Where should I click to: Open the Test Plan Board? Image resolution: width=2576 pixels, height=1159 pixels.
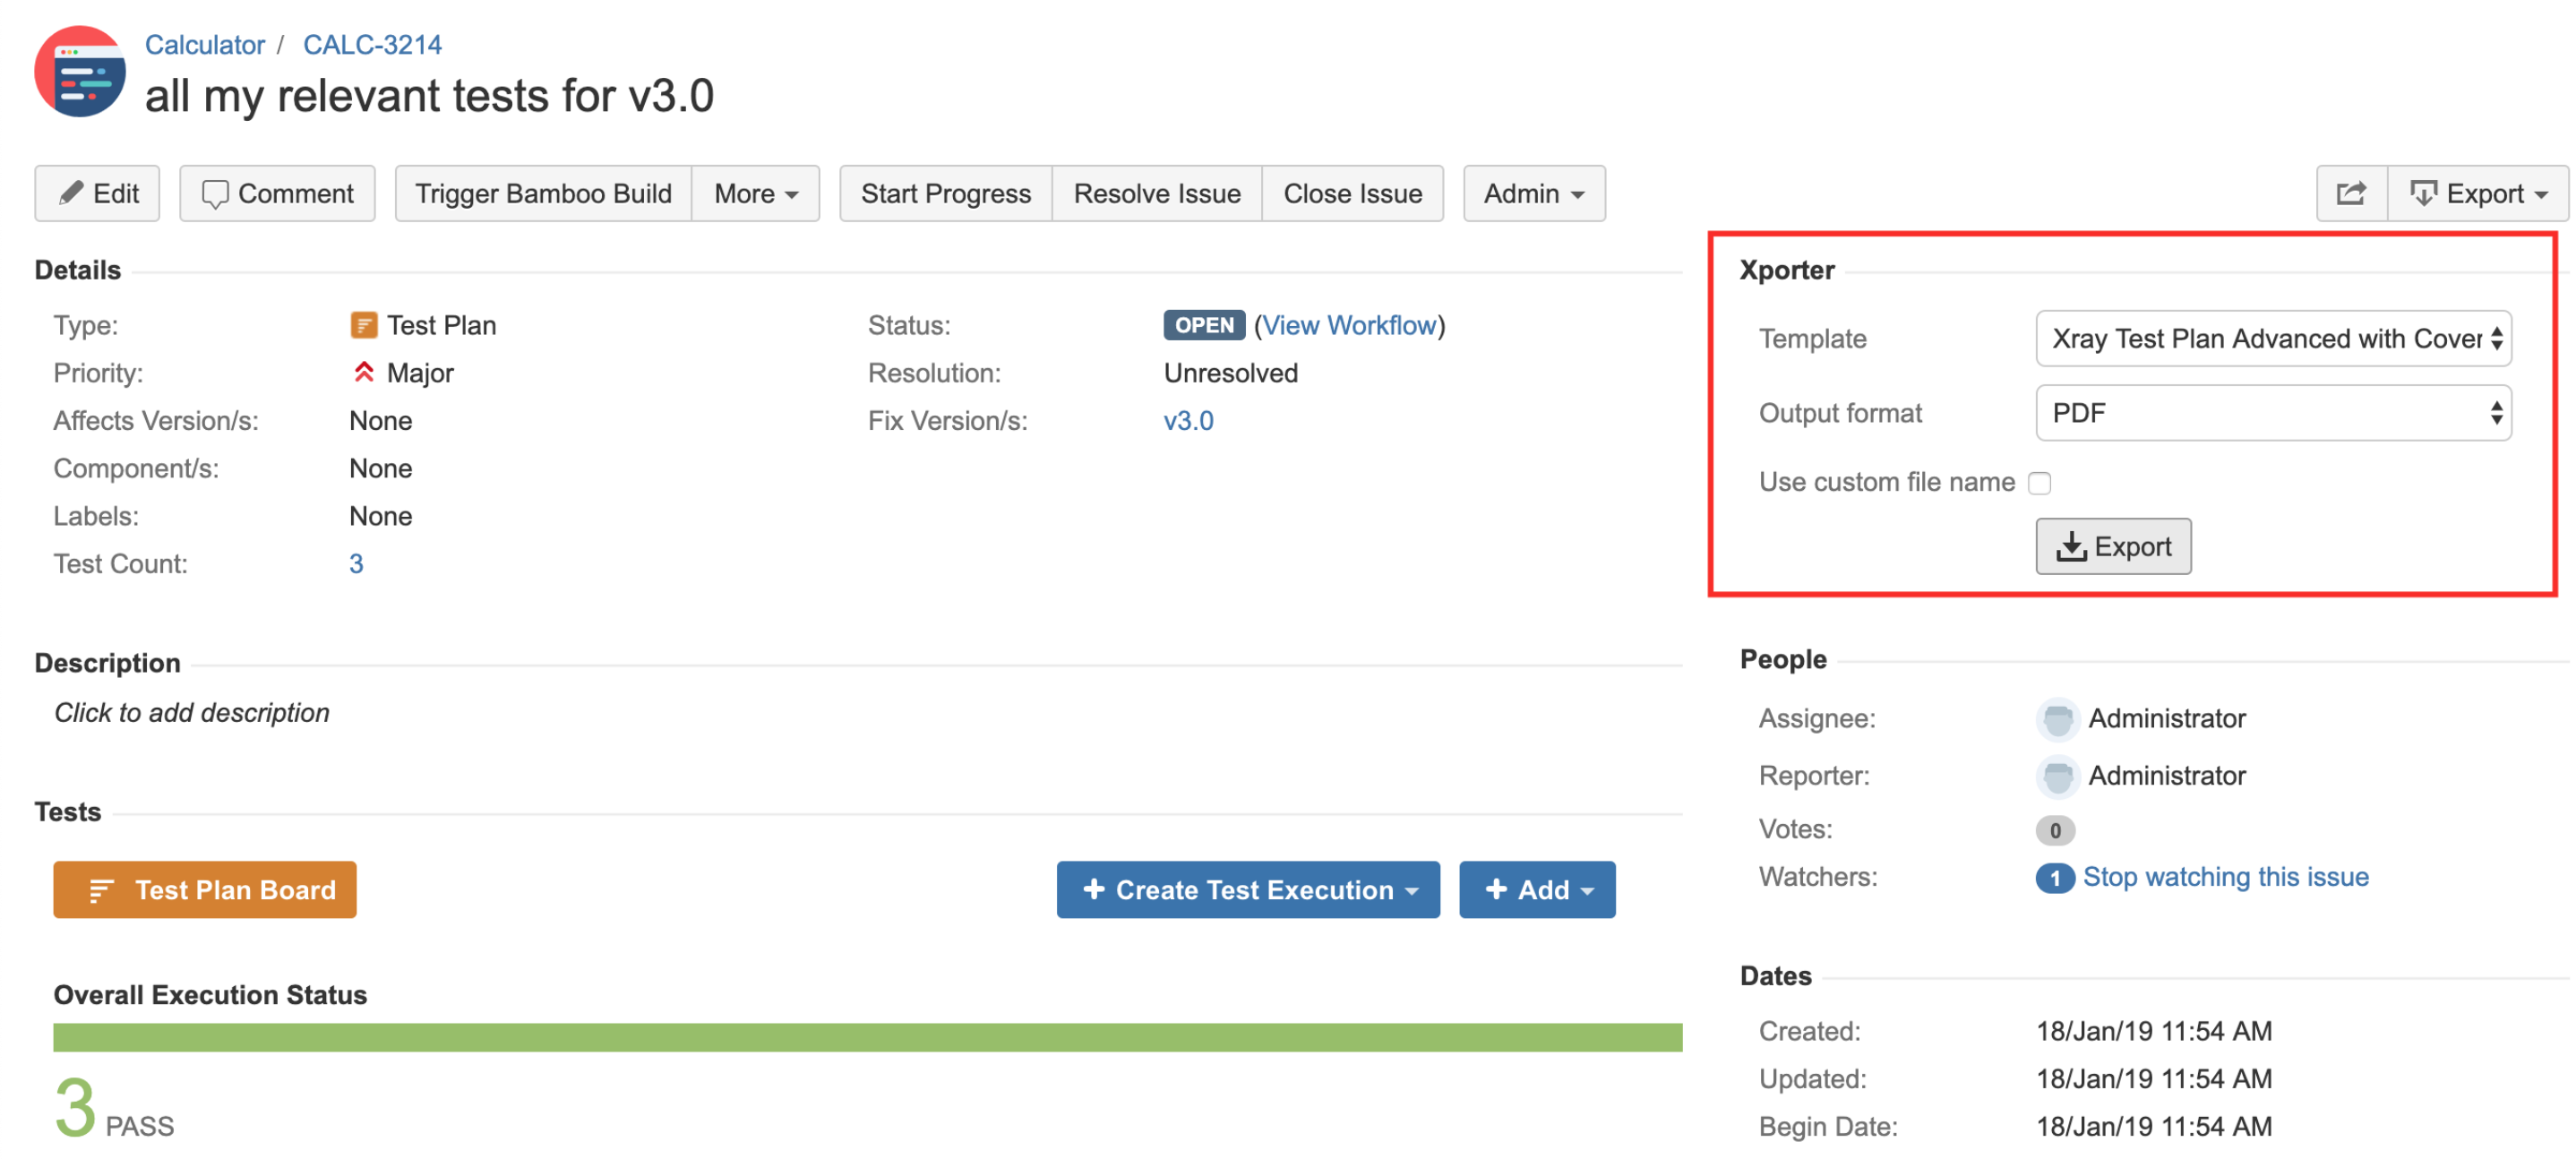click(204, 889)
